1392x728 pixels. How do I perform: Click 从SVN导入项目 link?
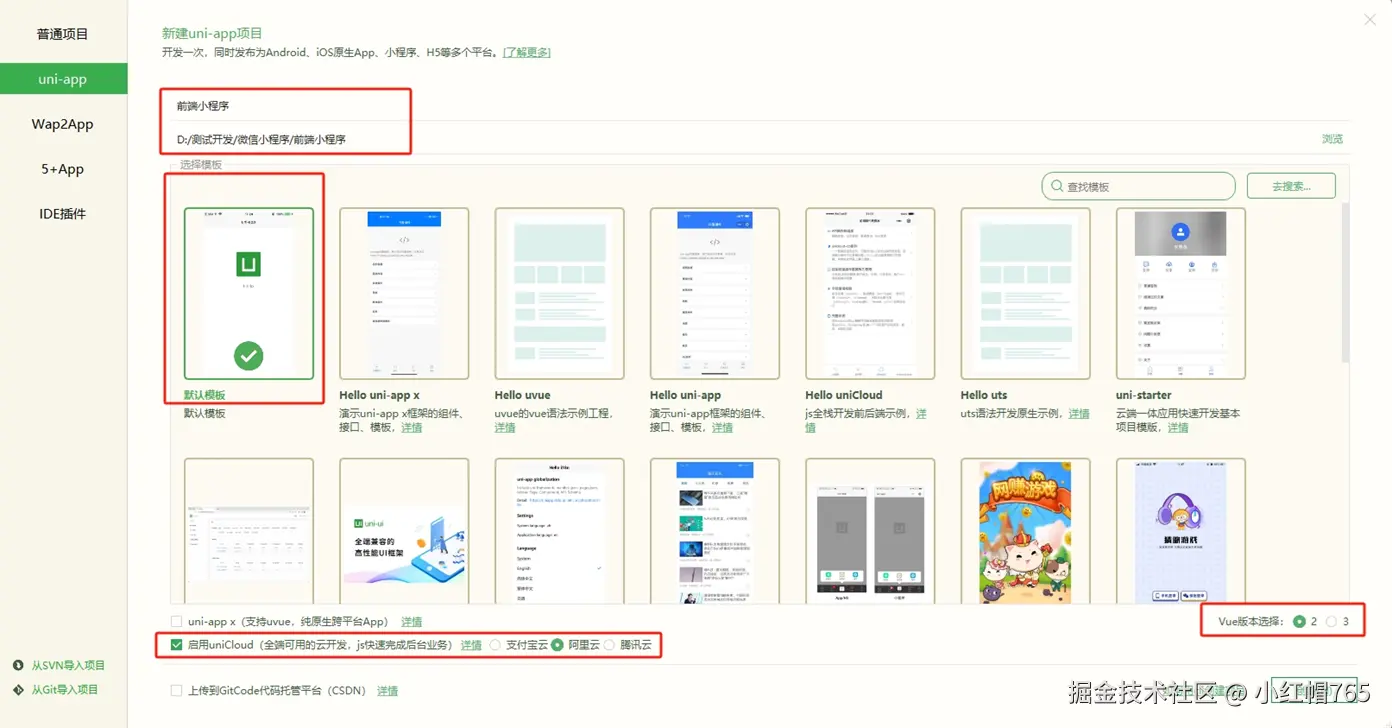point(67,665)
